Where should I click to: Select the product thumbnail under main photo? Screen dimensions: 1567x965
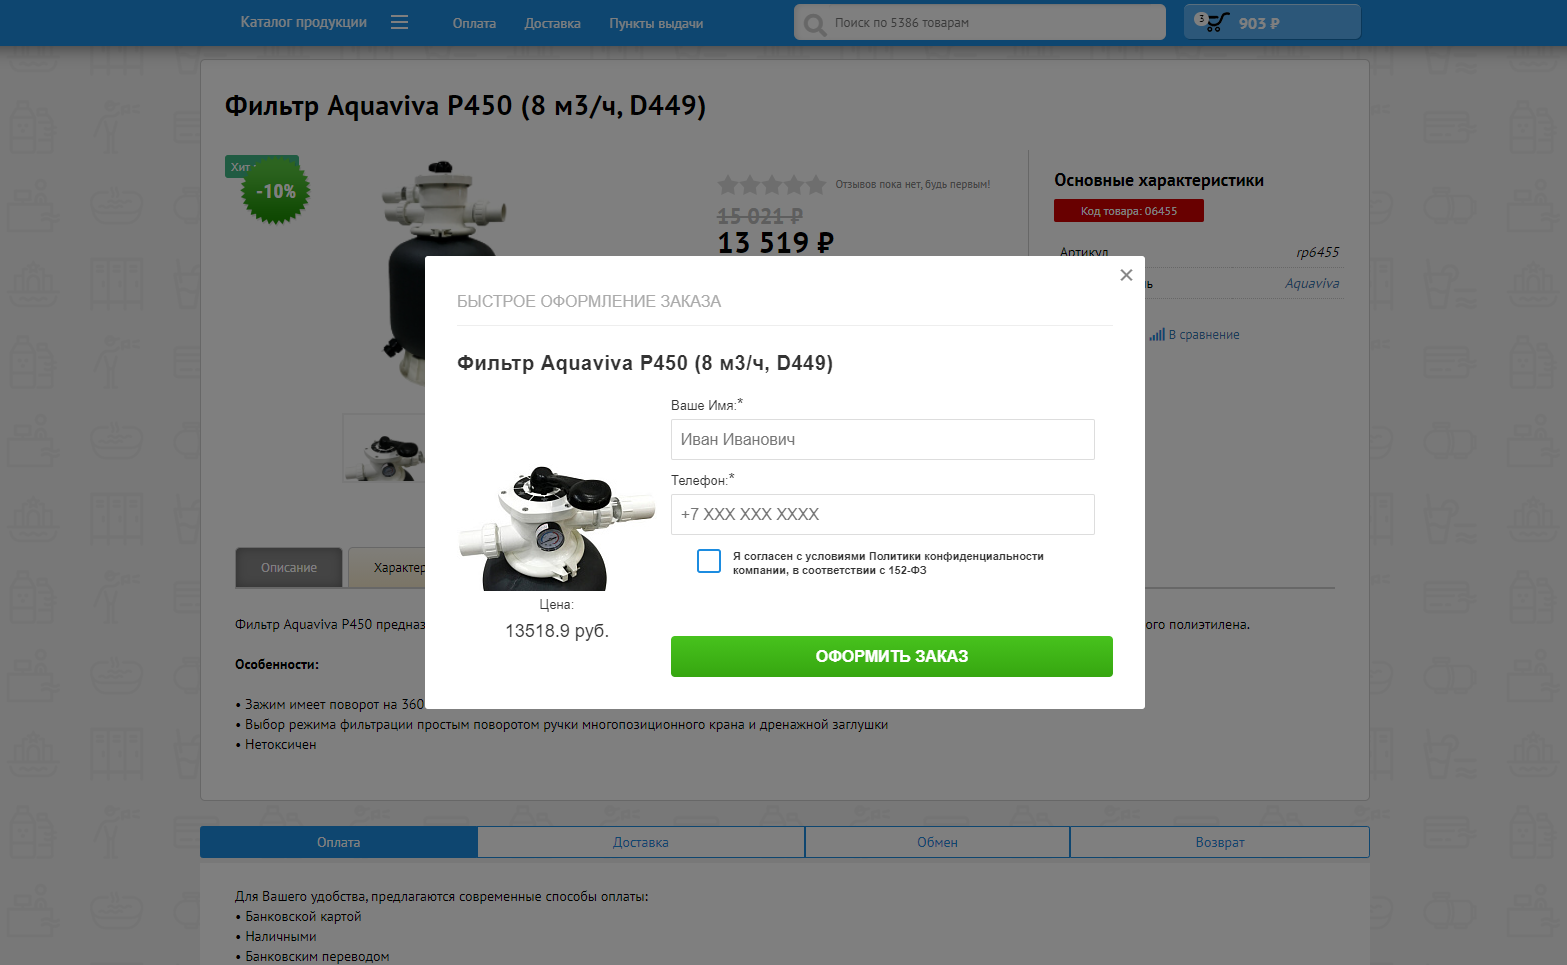384,448
